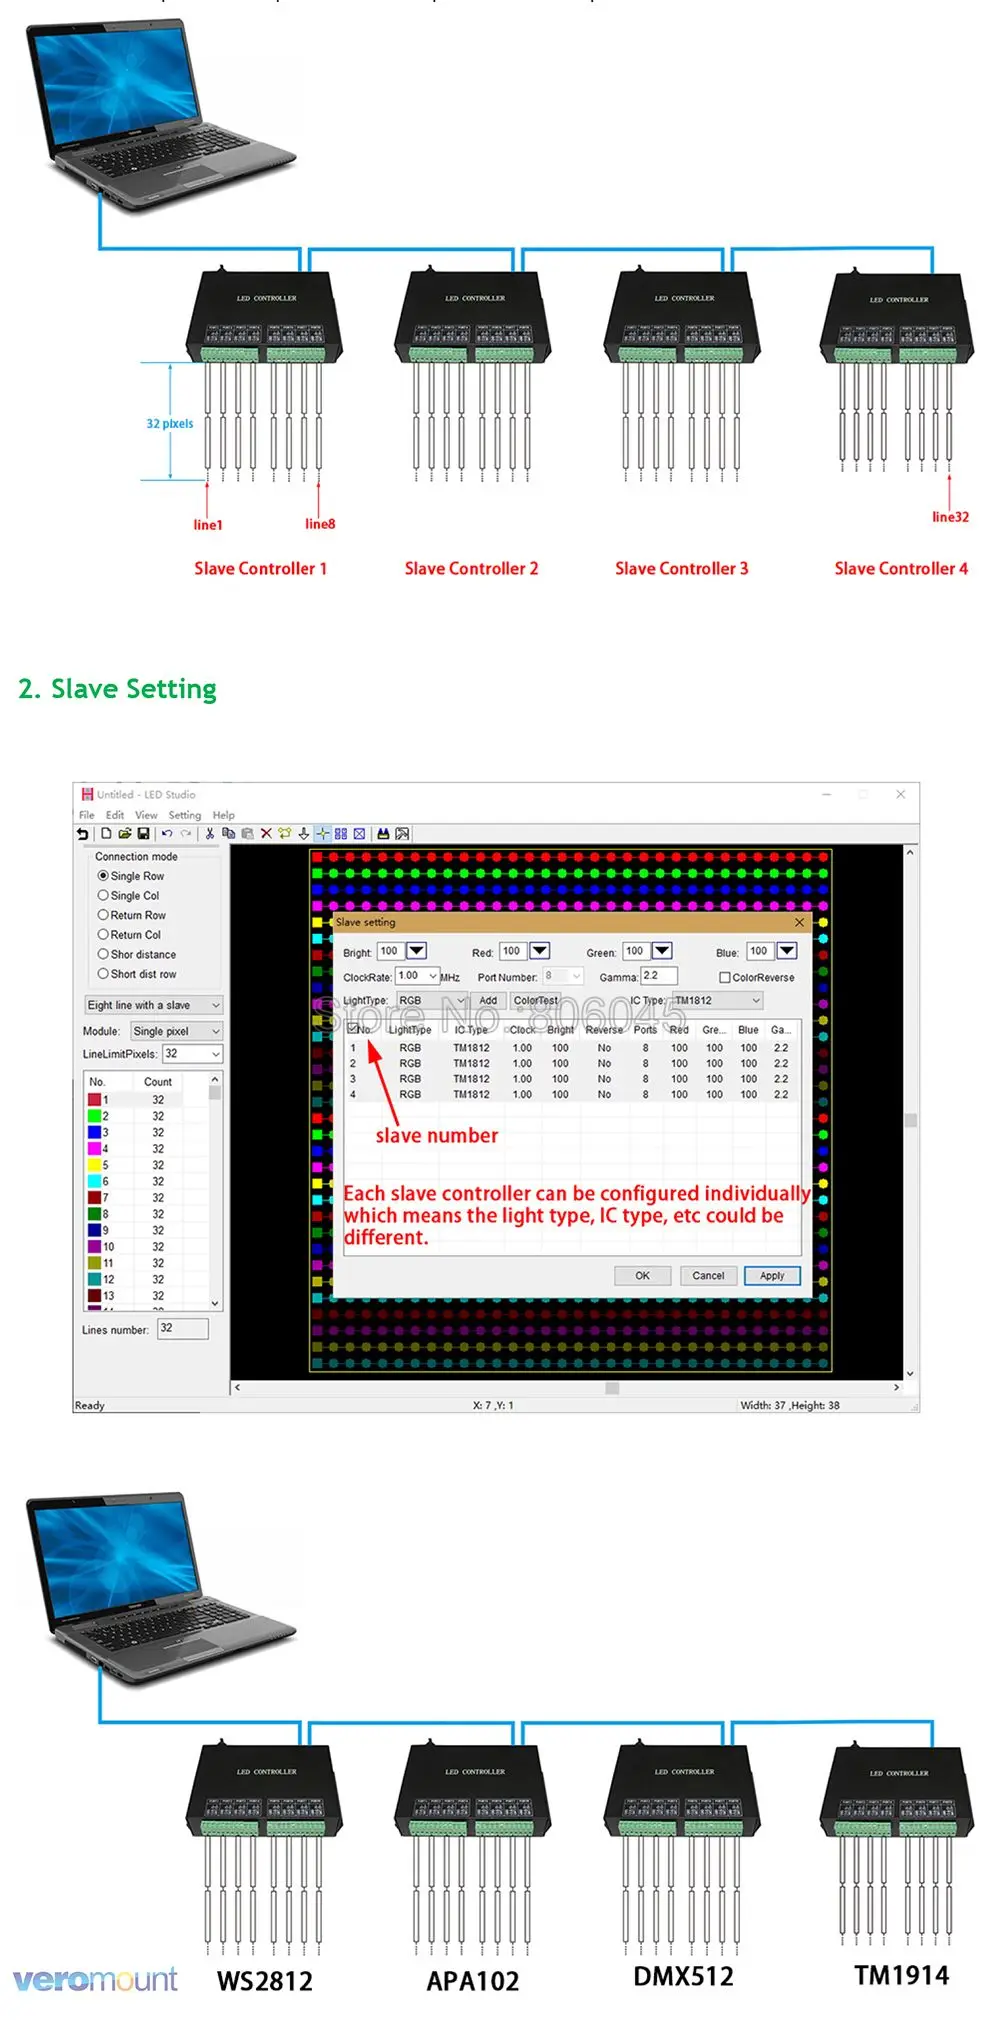
Task: Select slave row 1 in the table
Action: pos(572,1048)
